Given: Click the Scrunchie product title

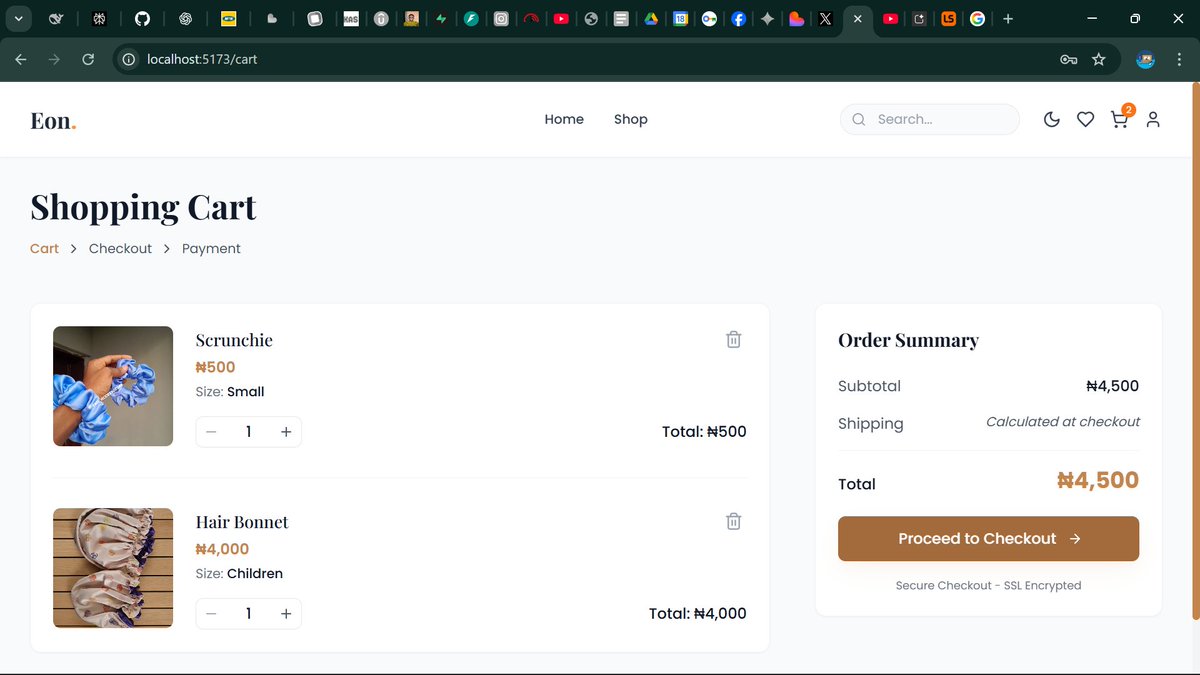Looking at the screenshot, I should pos(234,340).
